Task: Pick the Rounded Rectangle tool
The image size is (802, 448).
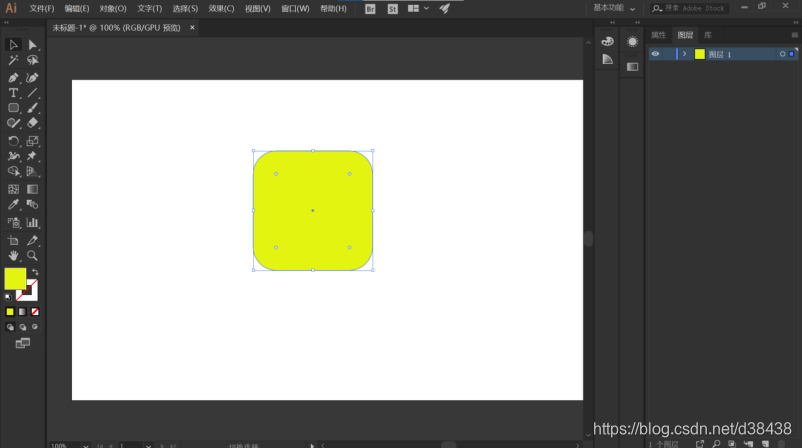Action: 13,108
